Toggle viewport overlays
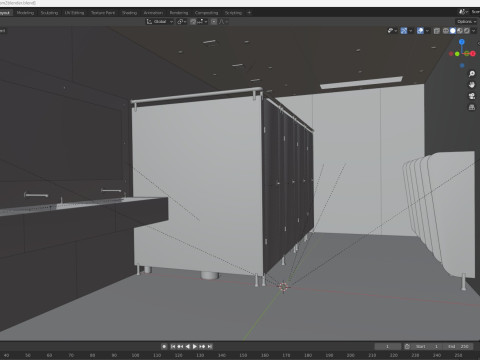This screenshot has height=360, width=480. (x=420, y=31)
